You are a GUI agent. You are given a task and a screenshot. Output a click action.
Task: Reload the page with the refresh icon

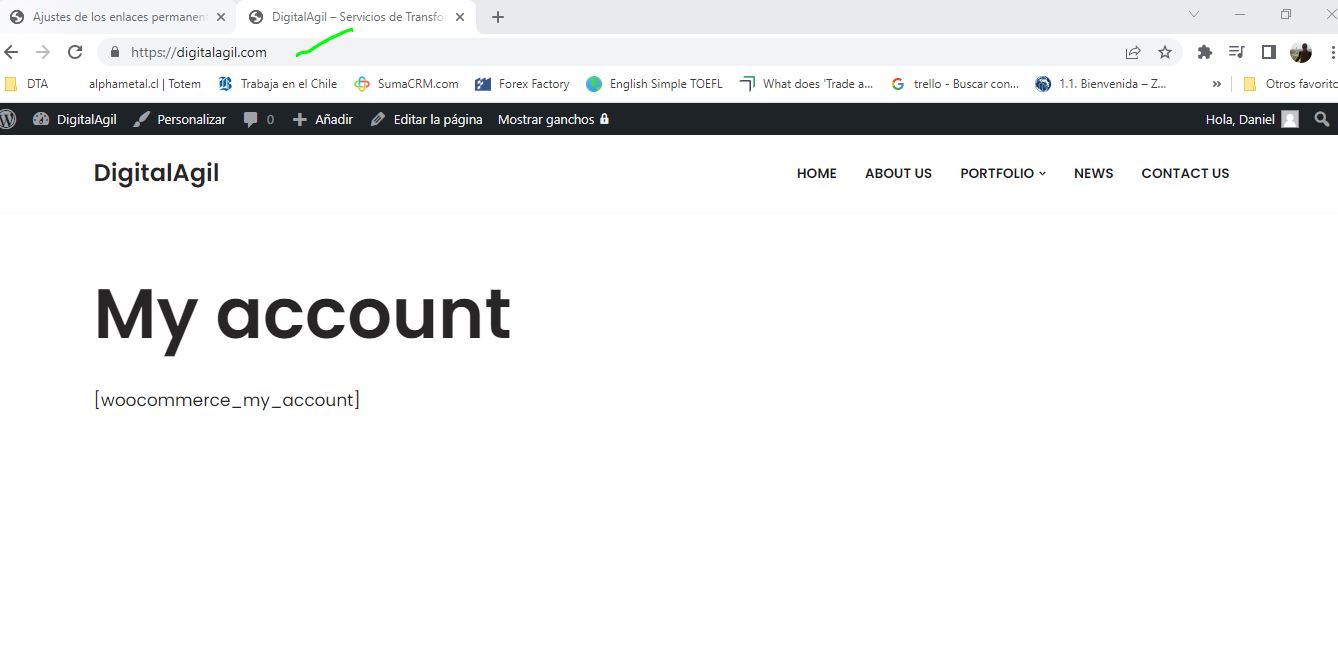pyautogui.click(x=75, y=52)
